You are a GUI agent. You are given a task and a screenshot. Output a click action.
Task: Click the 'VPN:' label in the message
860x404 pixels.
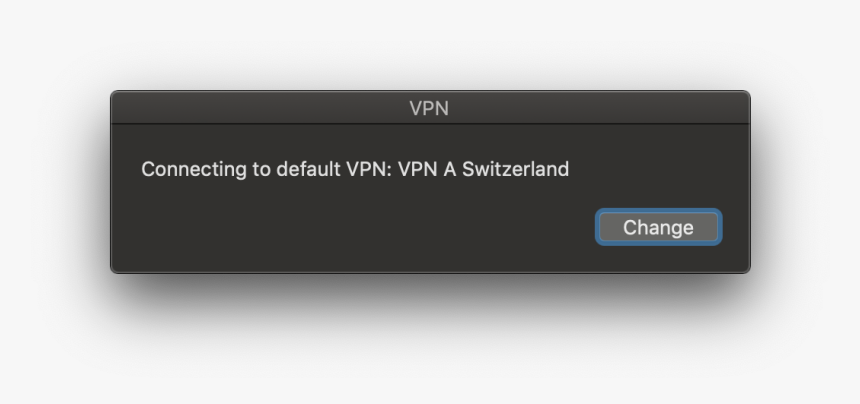point(369,169)
